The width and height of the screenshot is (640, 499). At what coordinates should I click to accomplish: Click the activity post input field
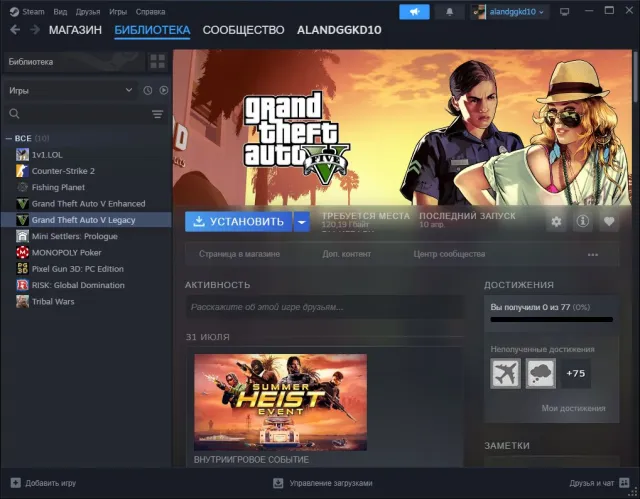325,307
